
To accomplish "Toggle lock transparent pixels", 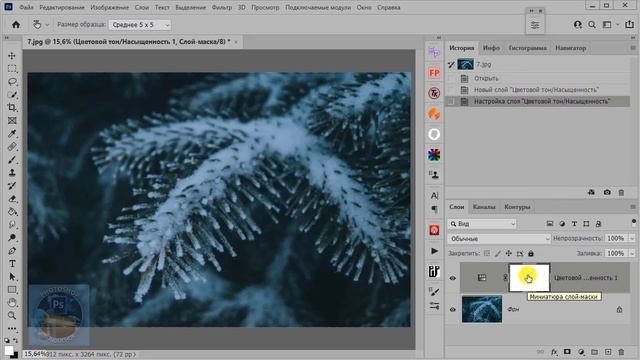I will 487,253.
